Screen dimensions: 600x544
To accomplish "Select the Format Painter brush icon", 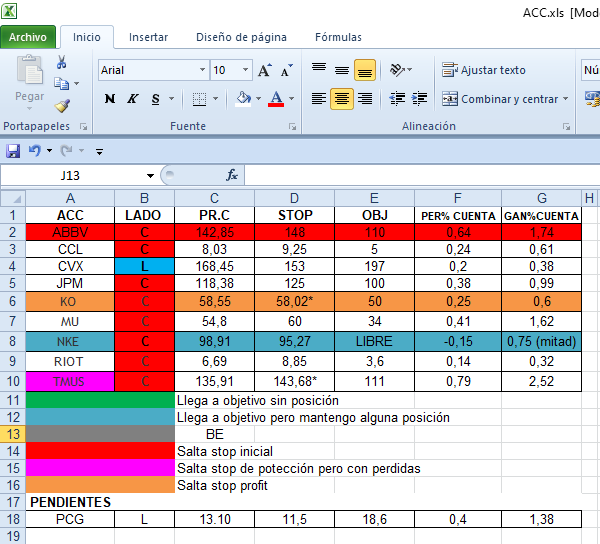I will click(x=62, y=105).
